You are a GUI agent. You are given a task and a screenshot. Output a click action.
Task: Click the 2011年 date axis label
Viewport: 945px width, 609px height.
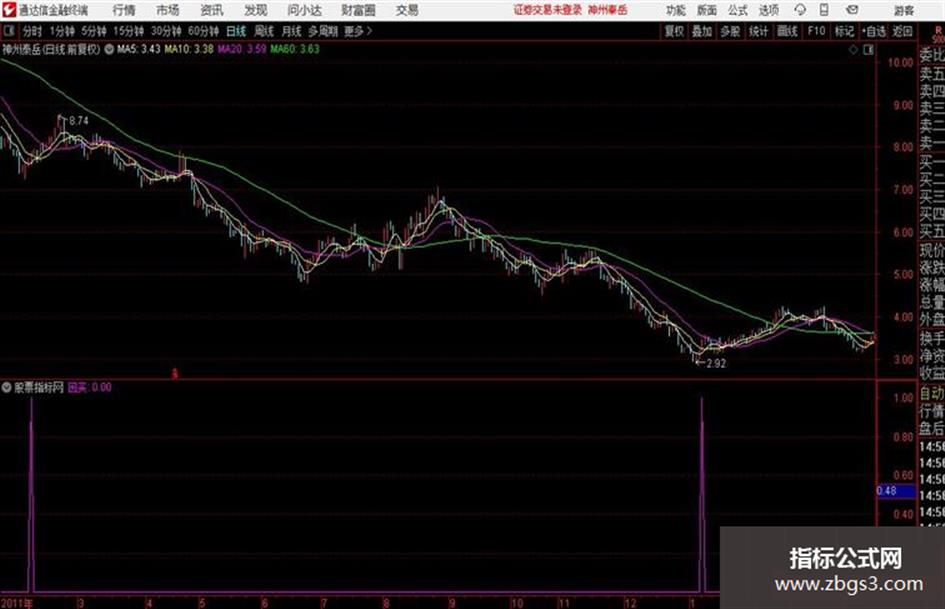click(x=16, y=603)
